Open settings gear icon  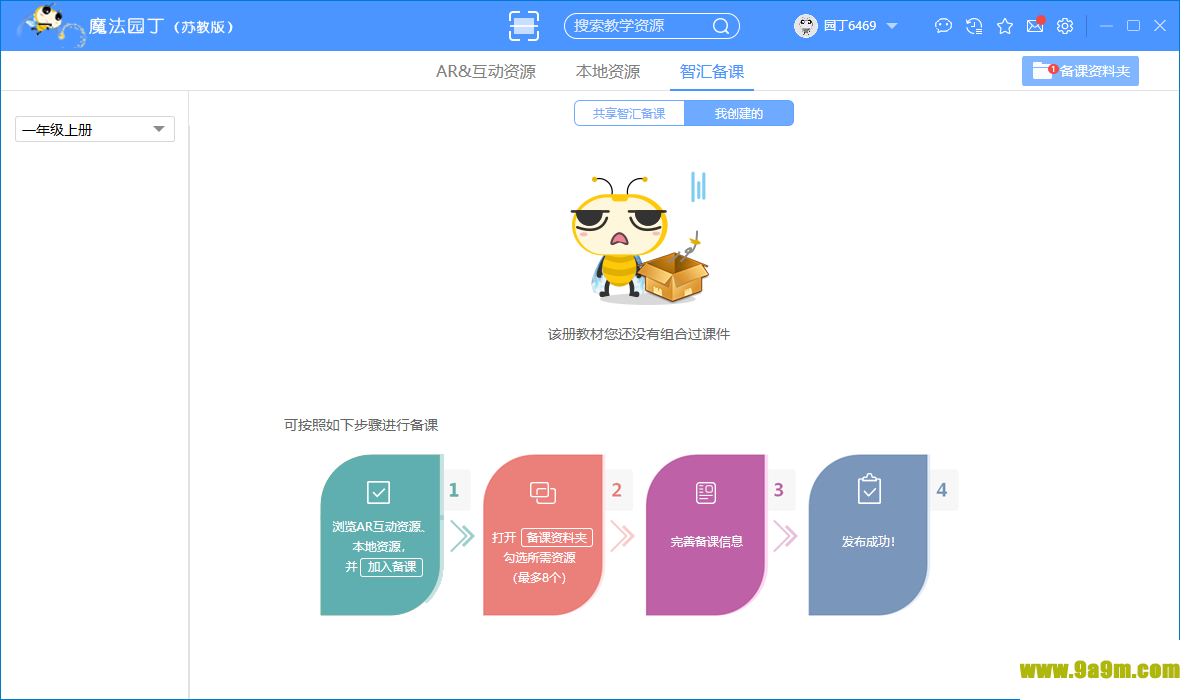(1065, 26)
